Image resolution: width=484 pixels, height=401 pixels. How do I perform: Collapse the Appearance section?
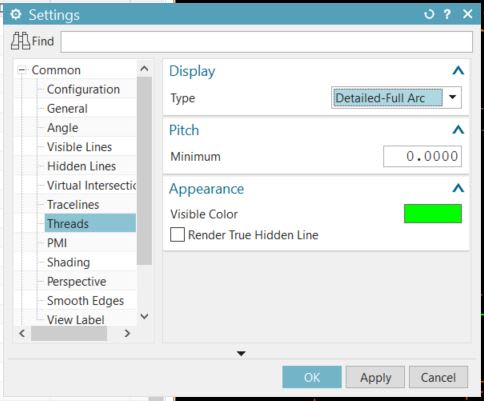(458, 188)
